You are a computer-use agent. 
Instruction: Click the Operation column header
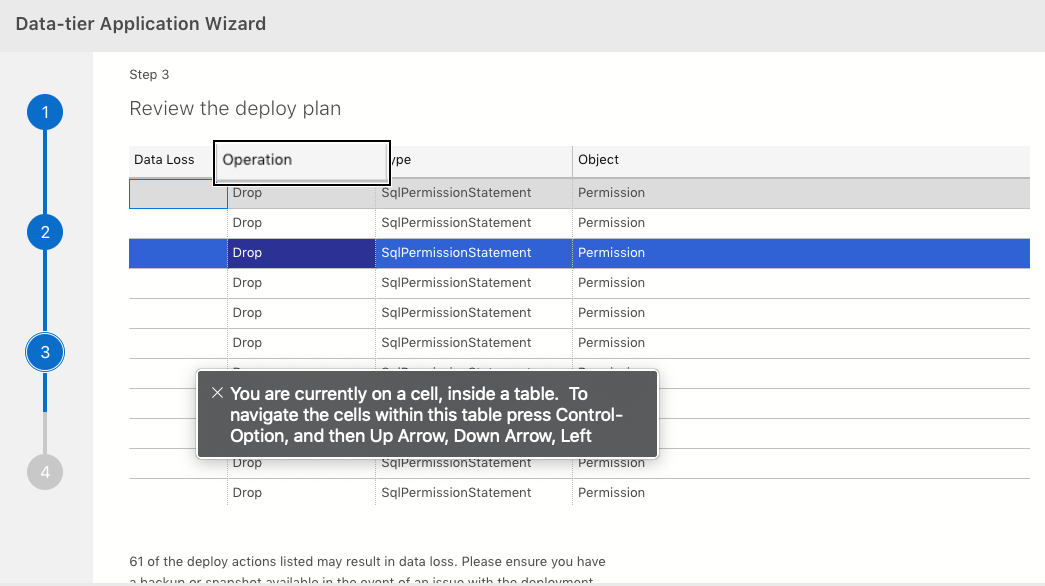click(258, 160)
